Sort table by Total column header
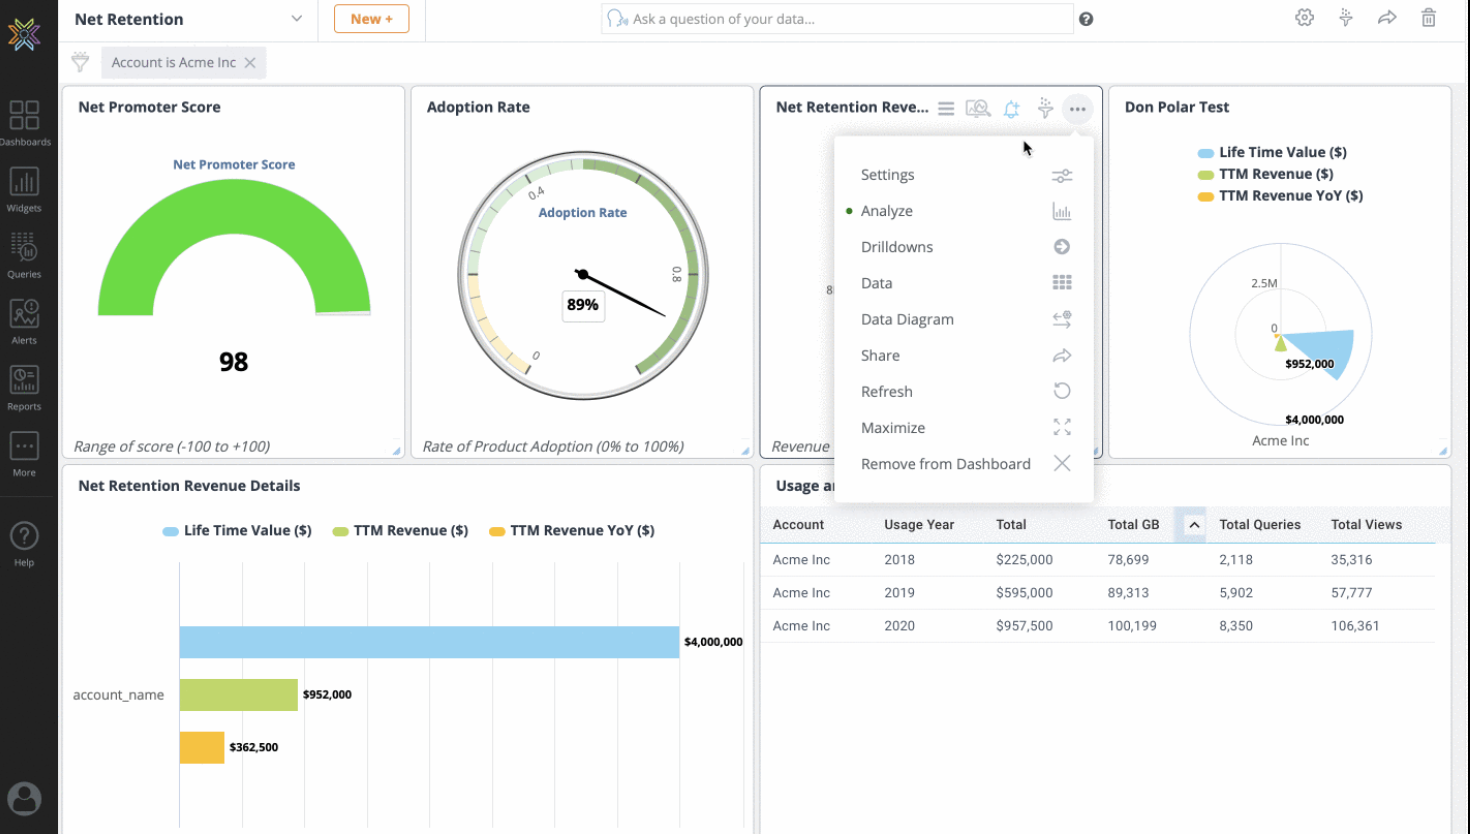The width and height of the screenshot is (1470, 834). [1011, 525]
